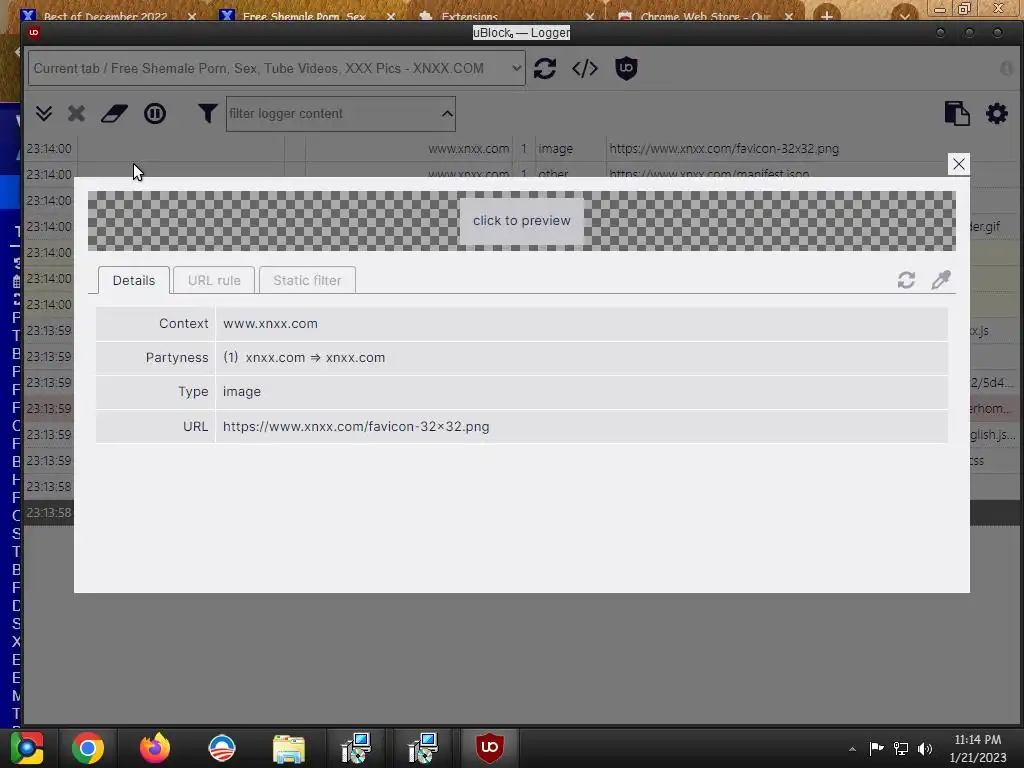The height and width of the screenshot is (768, 1024).
Task: Click the Start button on the taskbar
Action: click(27, 748)
